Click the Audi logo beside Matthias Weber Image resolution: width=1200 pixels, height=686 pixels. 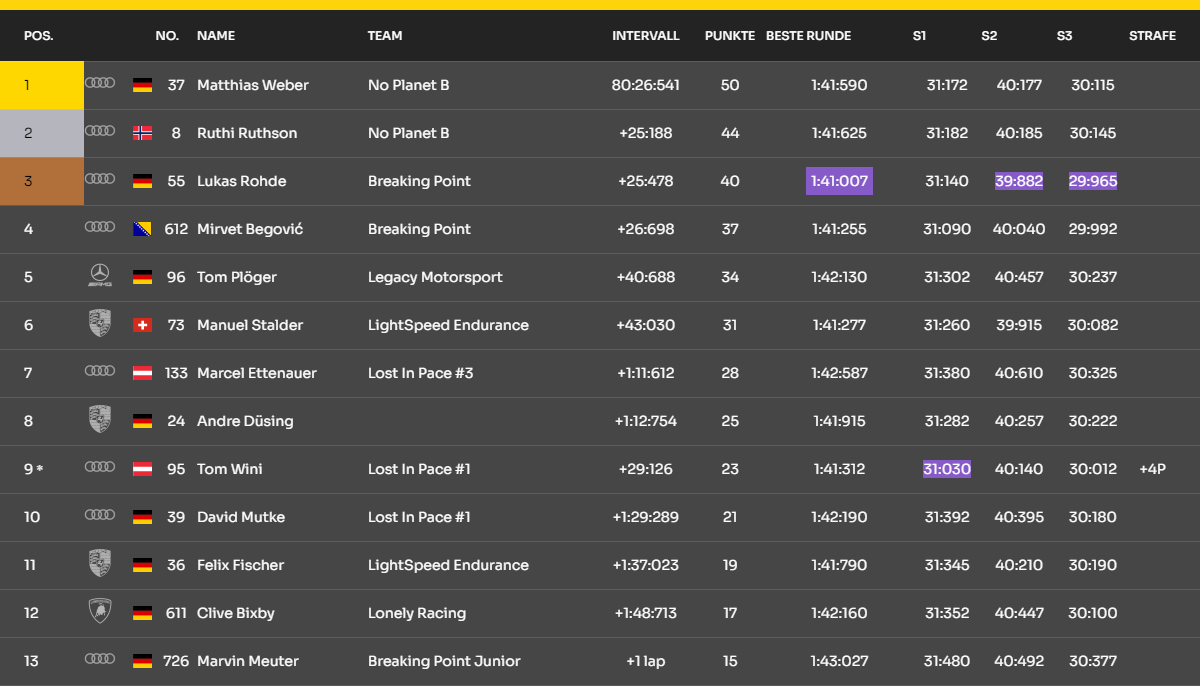tap(100, 83)
